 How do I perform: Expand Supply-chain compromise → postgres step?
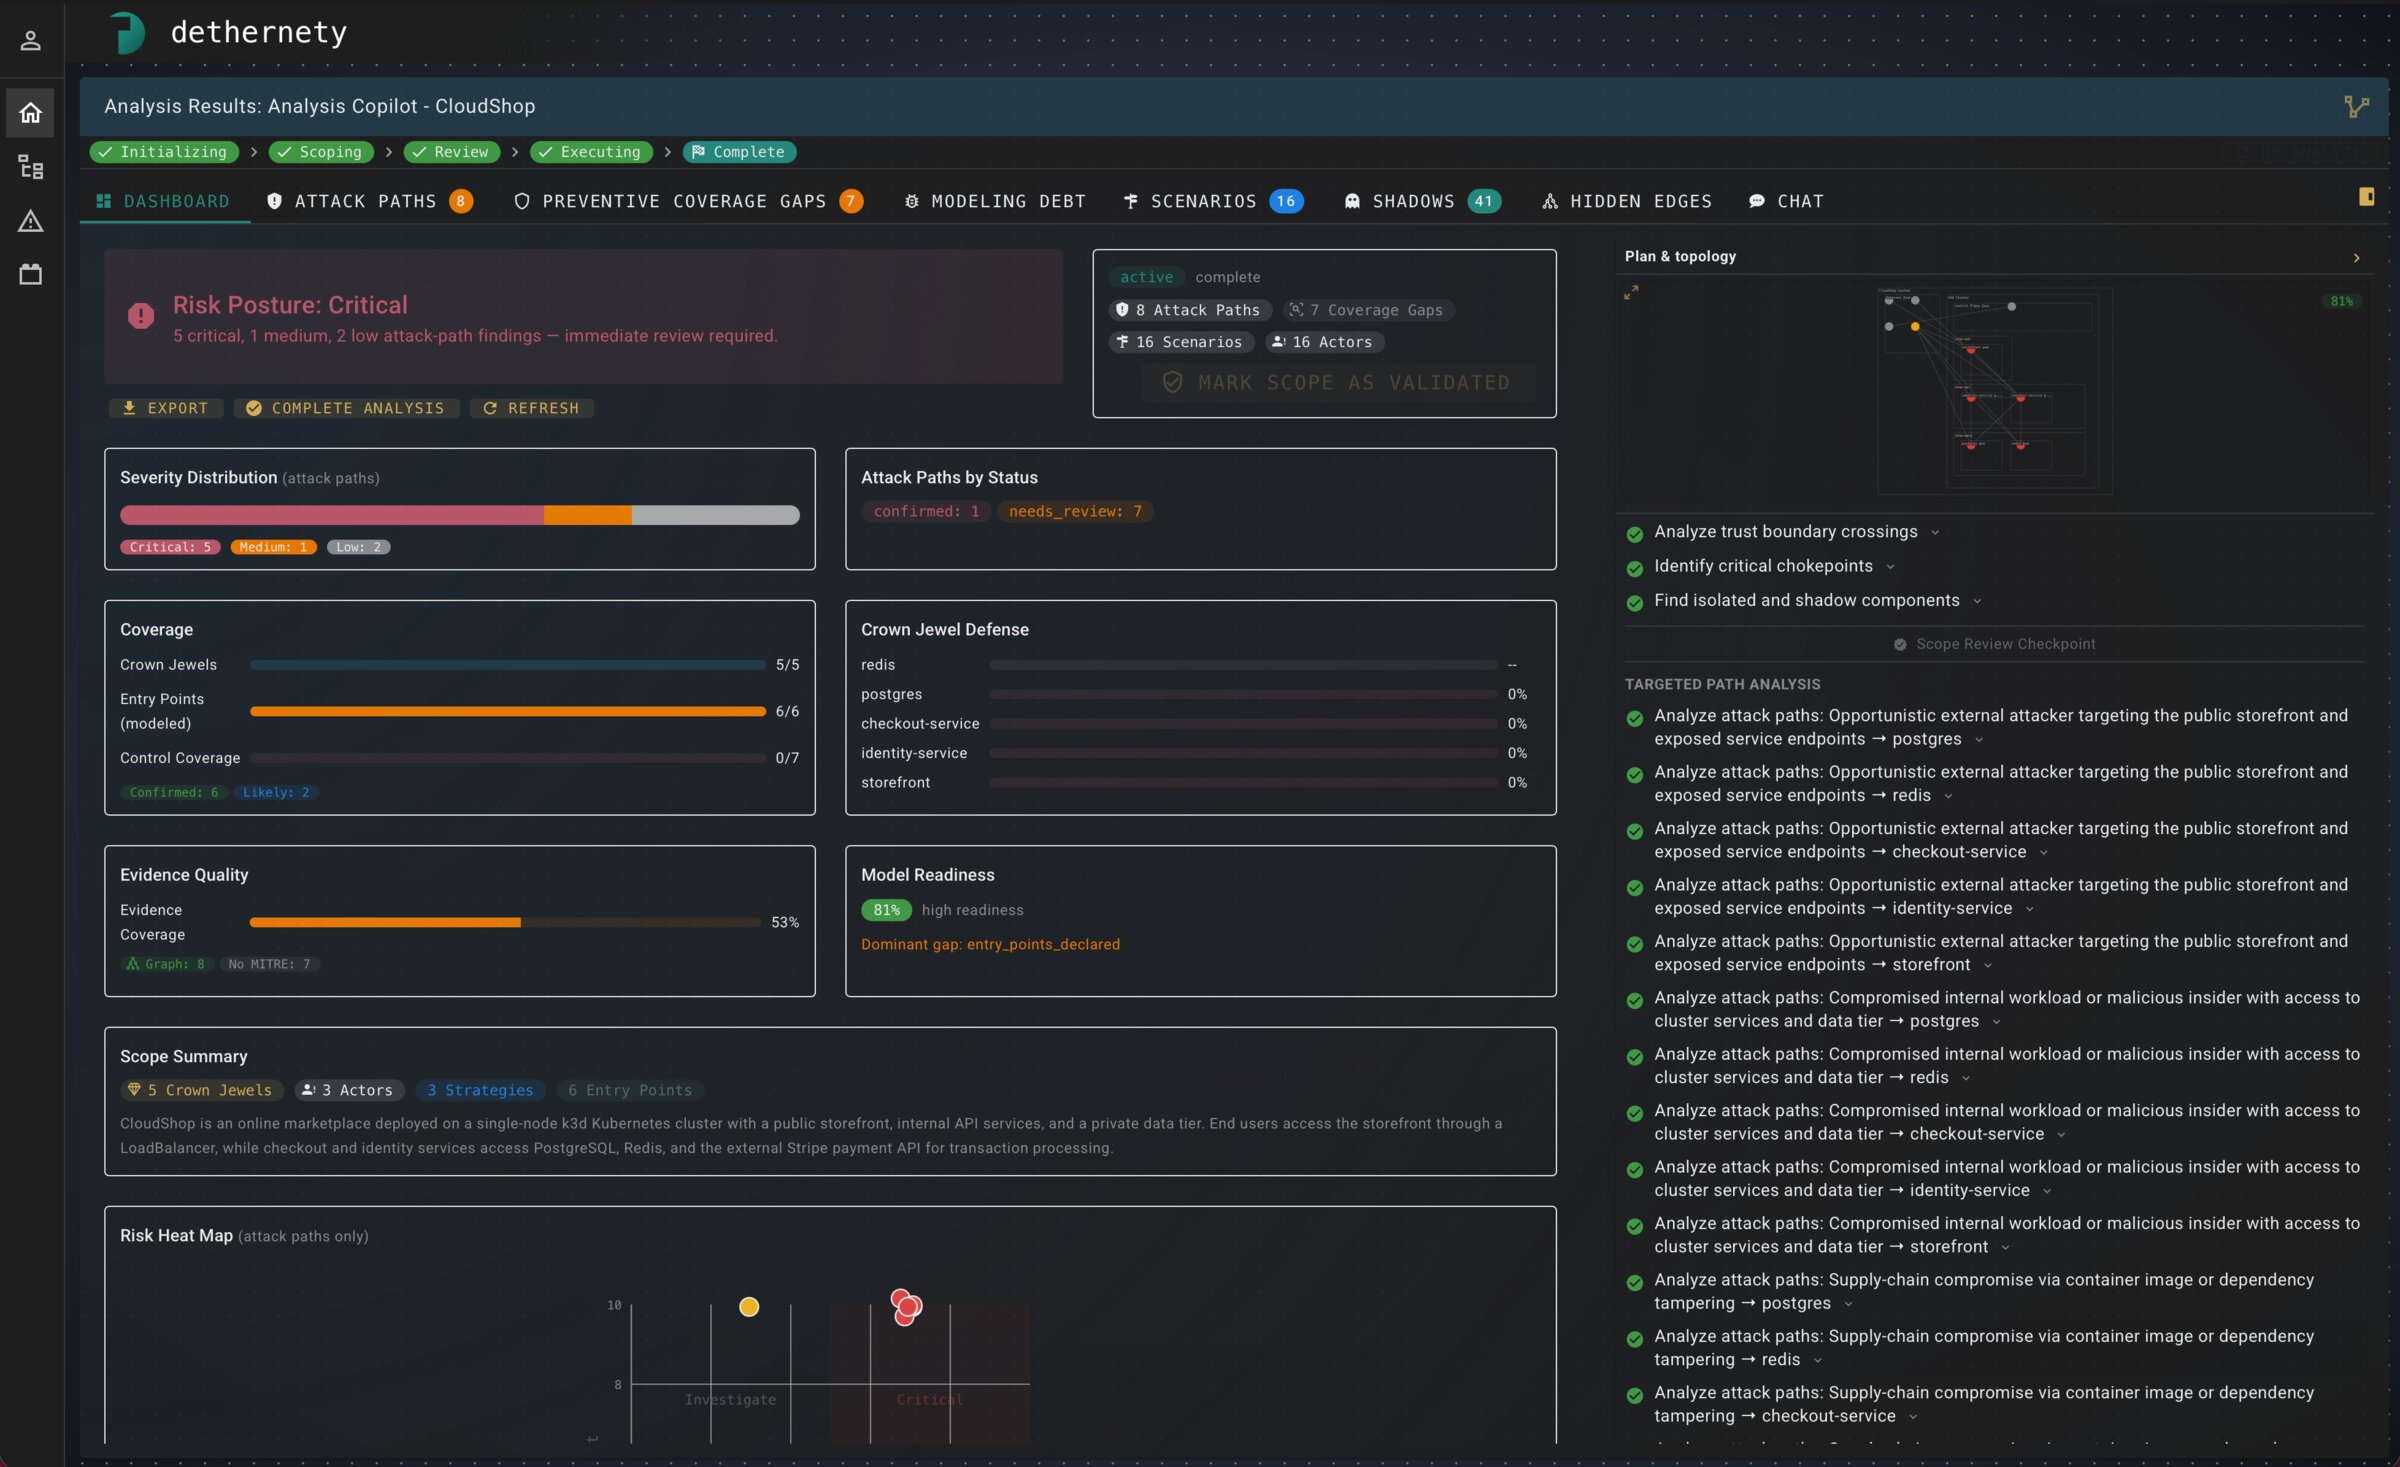point(1848,1303)
